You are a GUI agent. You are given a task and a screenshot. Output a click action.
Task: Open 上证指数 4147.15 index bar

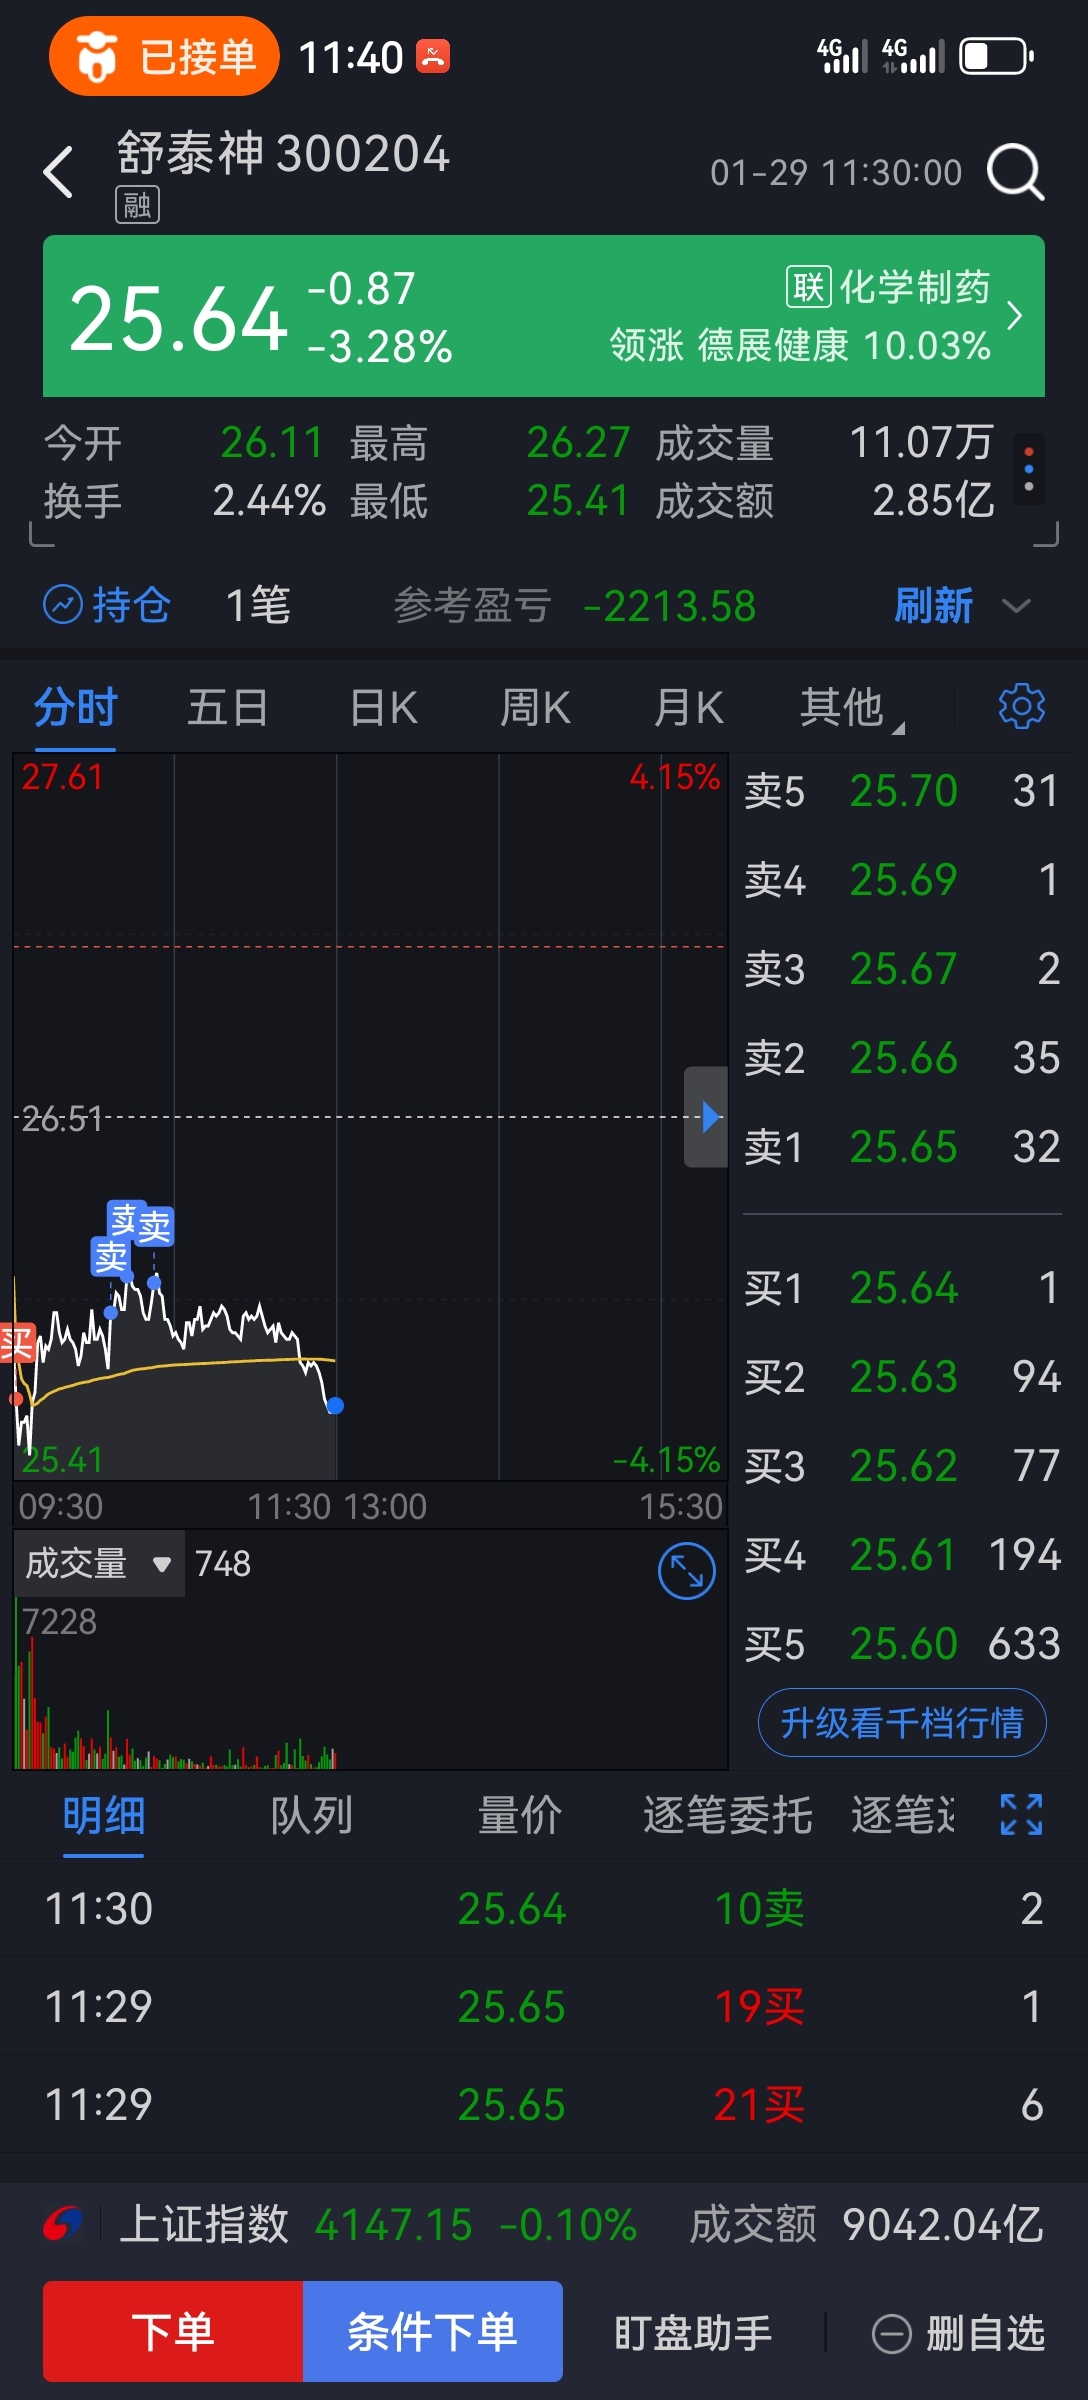click(544, 2225)
